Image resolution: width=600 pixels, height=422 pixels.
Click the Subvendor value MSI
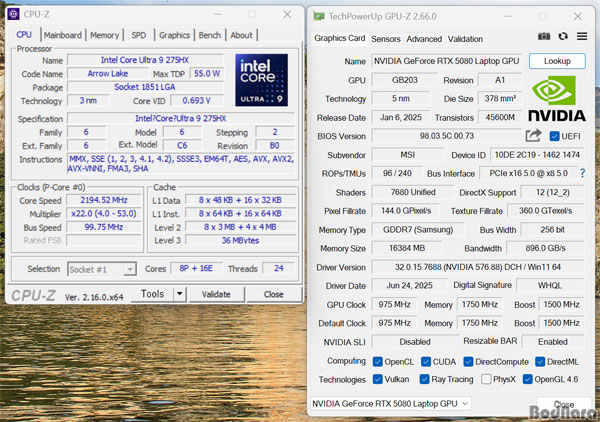click(408, 155)
